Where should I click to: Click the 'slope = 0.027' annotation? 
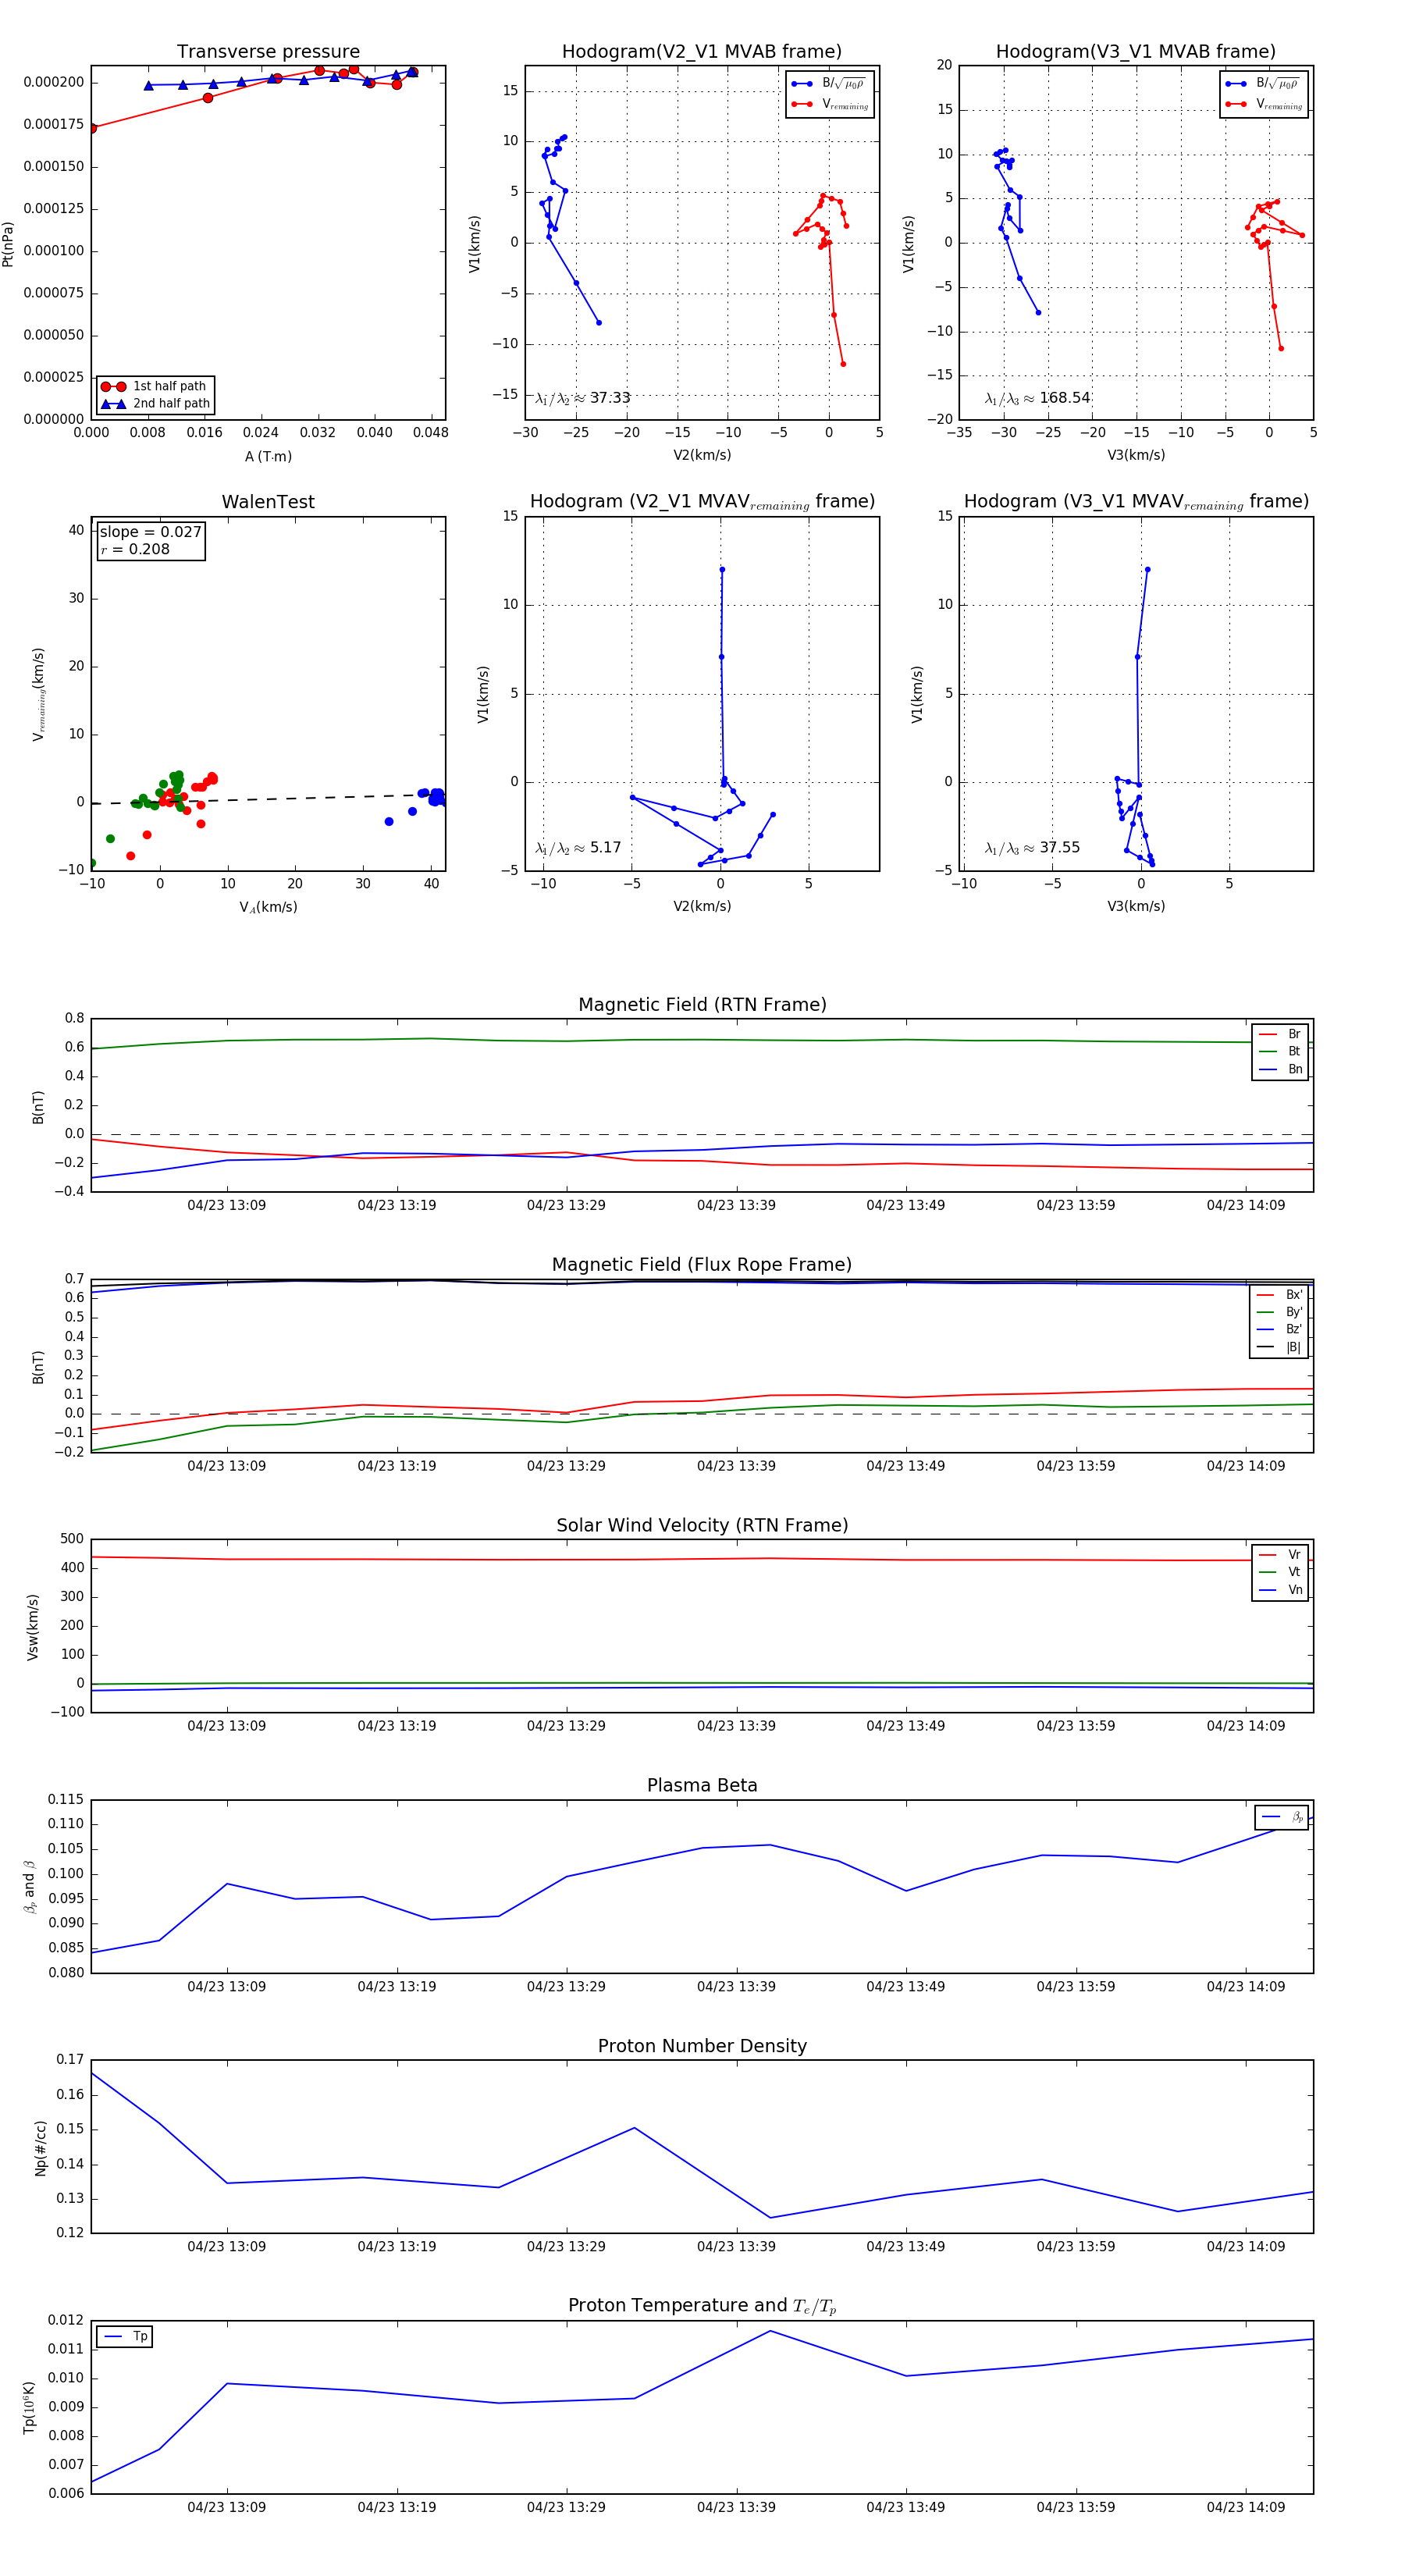coord(150,532)
